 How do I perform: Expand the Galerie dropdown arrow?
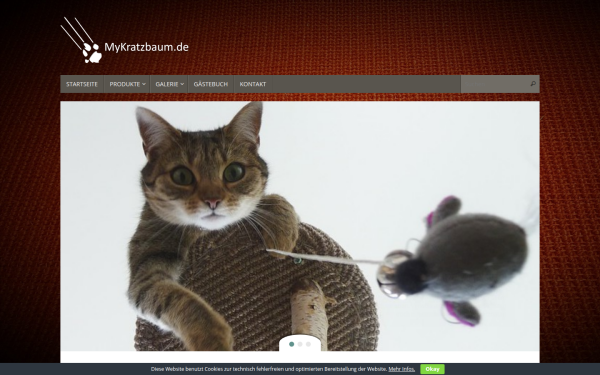pyautogui.click(x=182, y=84)
